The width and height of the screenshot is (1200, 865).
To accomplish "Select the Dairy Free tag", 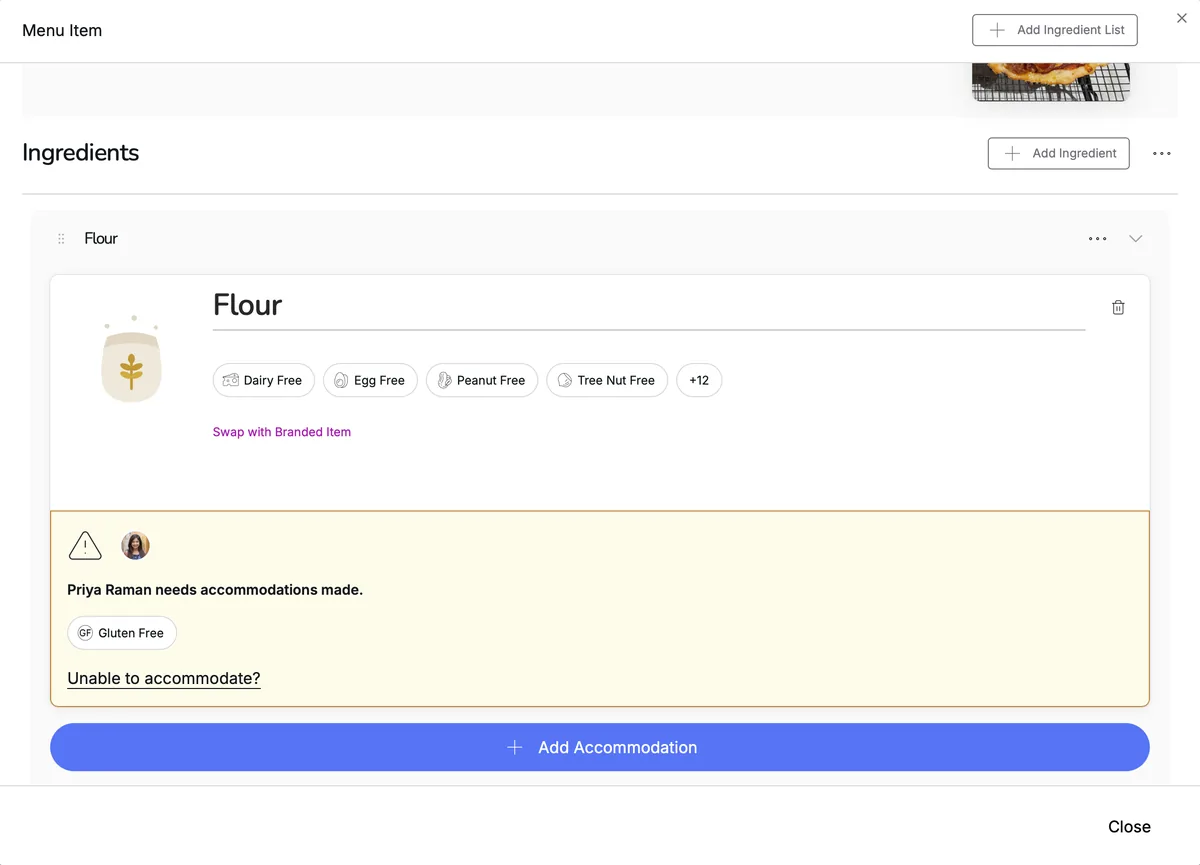I will point(264,380).
